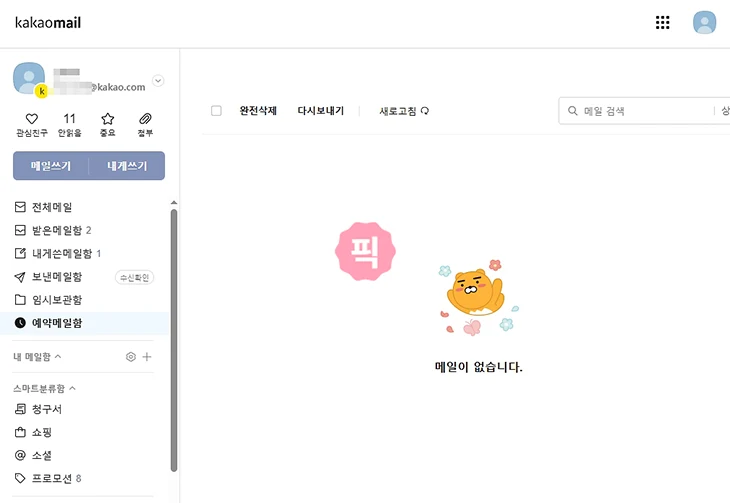Expand the account dropdown arrow
Screen dimensions: 730x503
click(158, 81)
